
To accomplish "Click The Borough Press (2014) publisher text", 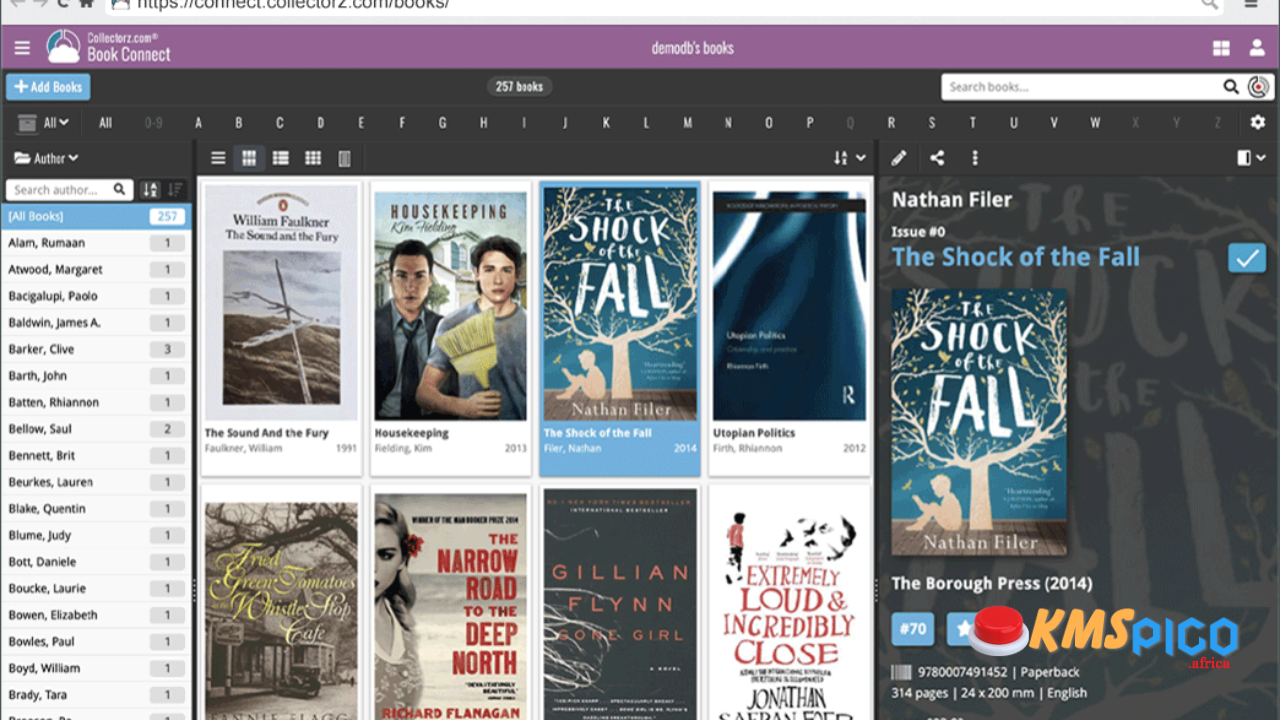I will click(x=992, y=583).
